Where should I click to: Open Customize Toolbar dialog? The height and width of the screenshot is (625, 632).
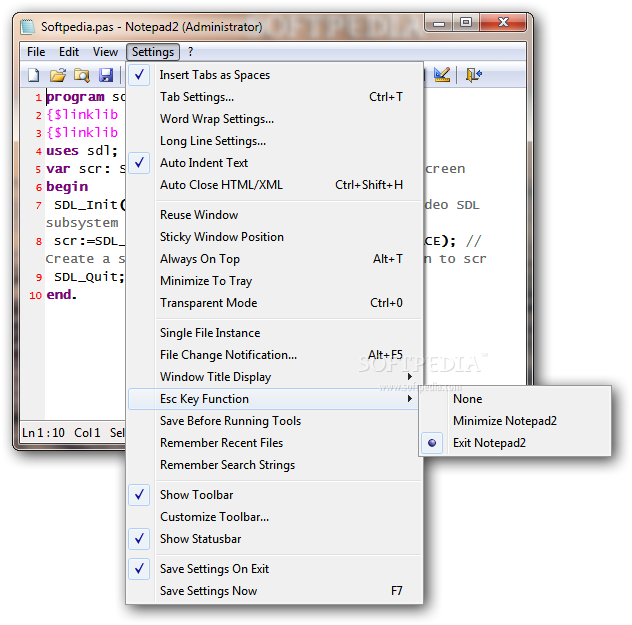pos(275,517)
